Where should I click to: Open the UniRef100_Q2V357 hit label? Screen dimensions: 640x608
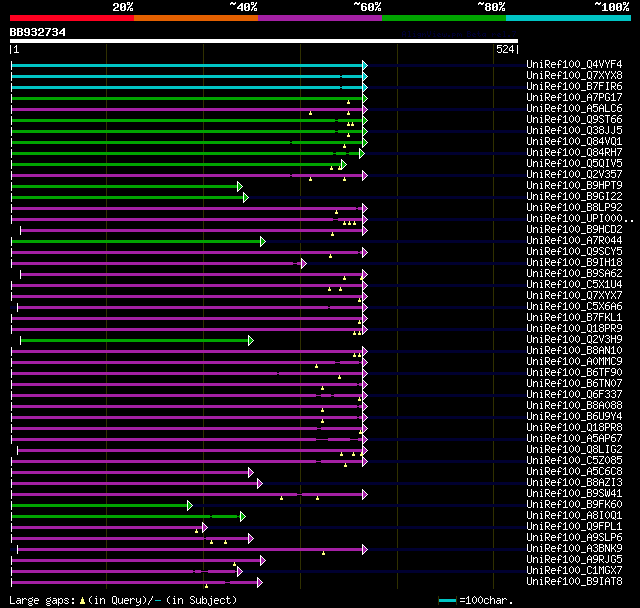click(x=574, y=175)
